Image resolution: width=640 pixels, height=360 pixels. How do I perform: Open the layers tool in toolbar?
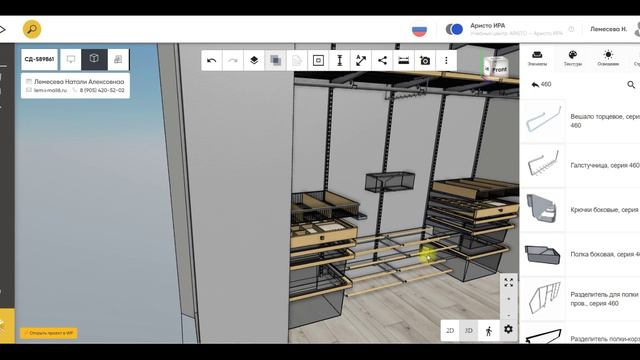click(254, 61)
